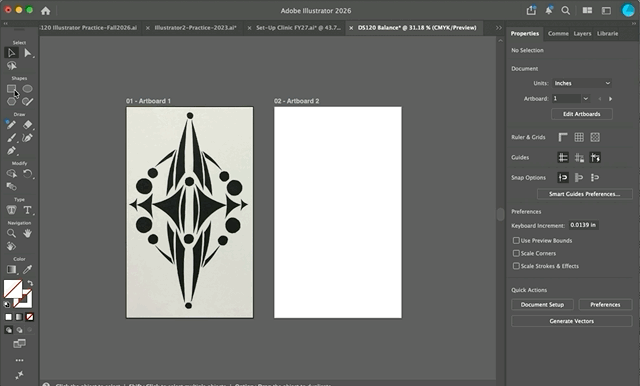Select the Eraser tool
The width and height of the screenshot is (640, 386).
(x=27, y=125)
